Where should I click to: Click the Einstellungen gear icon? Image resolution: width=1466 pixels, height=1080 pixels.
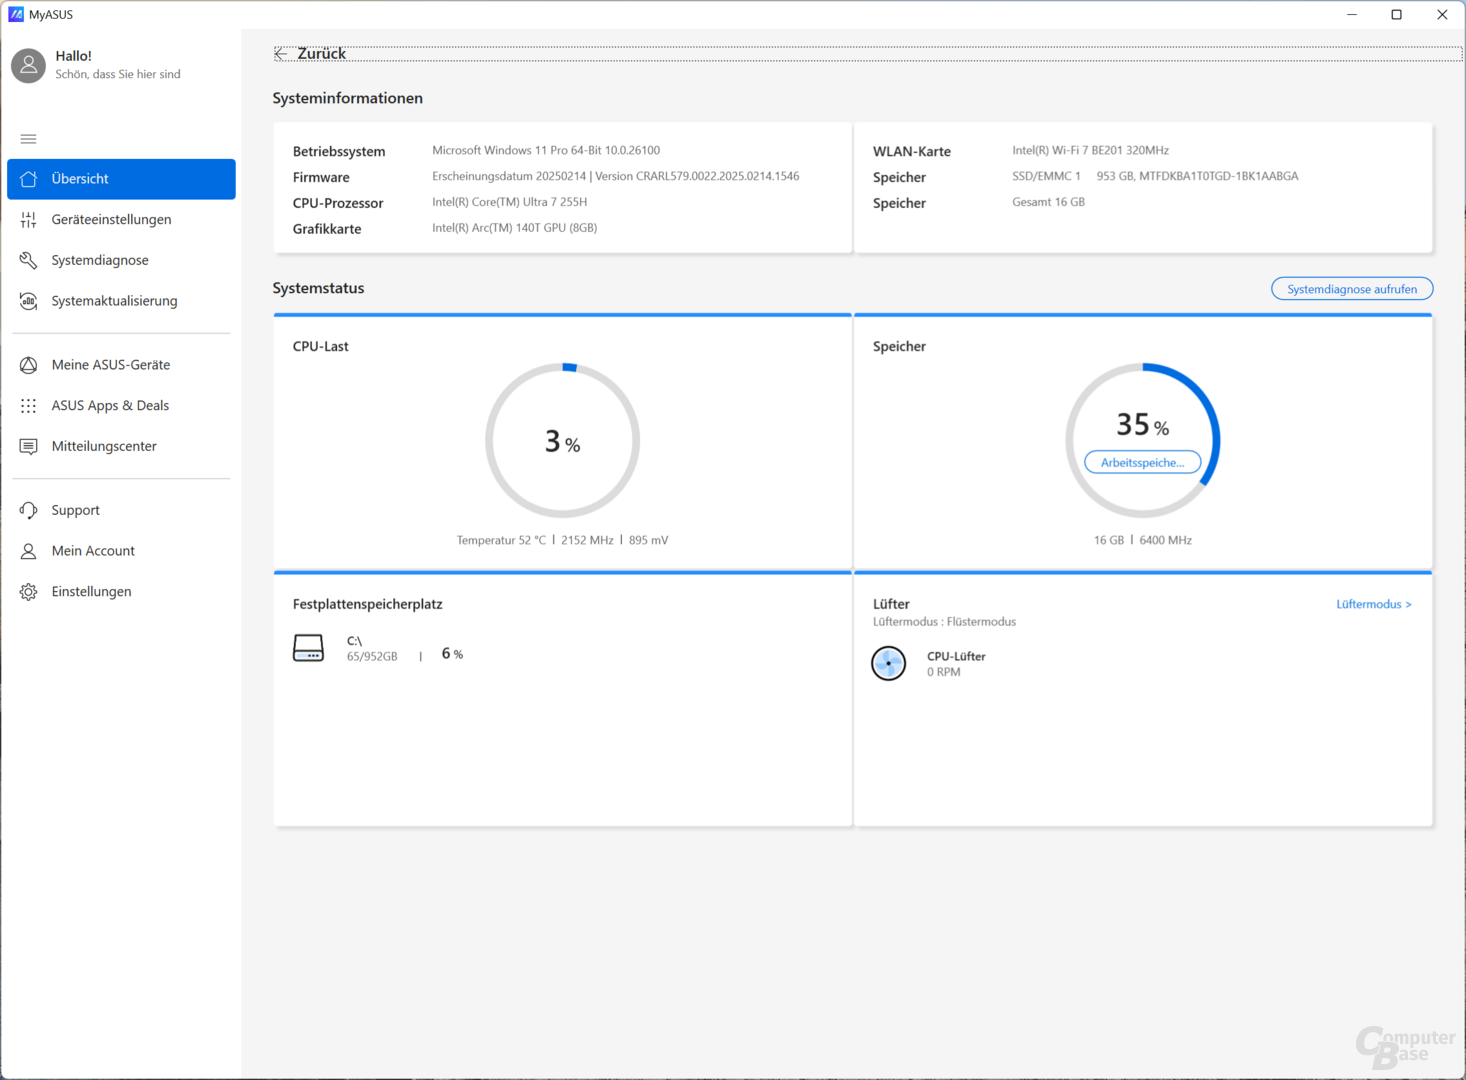click(x=28, y=592)
